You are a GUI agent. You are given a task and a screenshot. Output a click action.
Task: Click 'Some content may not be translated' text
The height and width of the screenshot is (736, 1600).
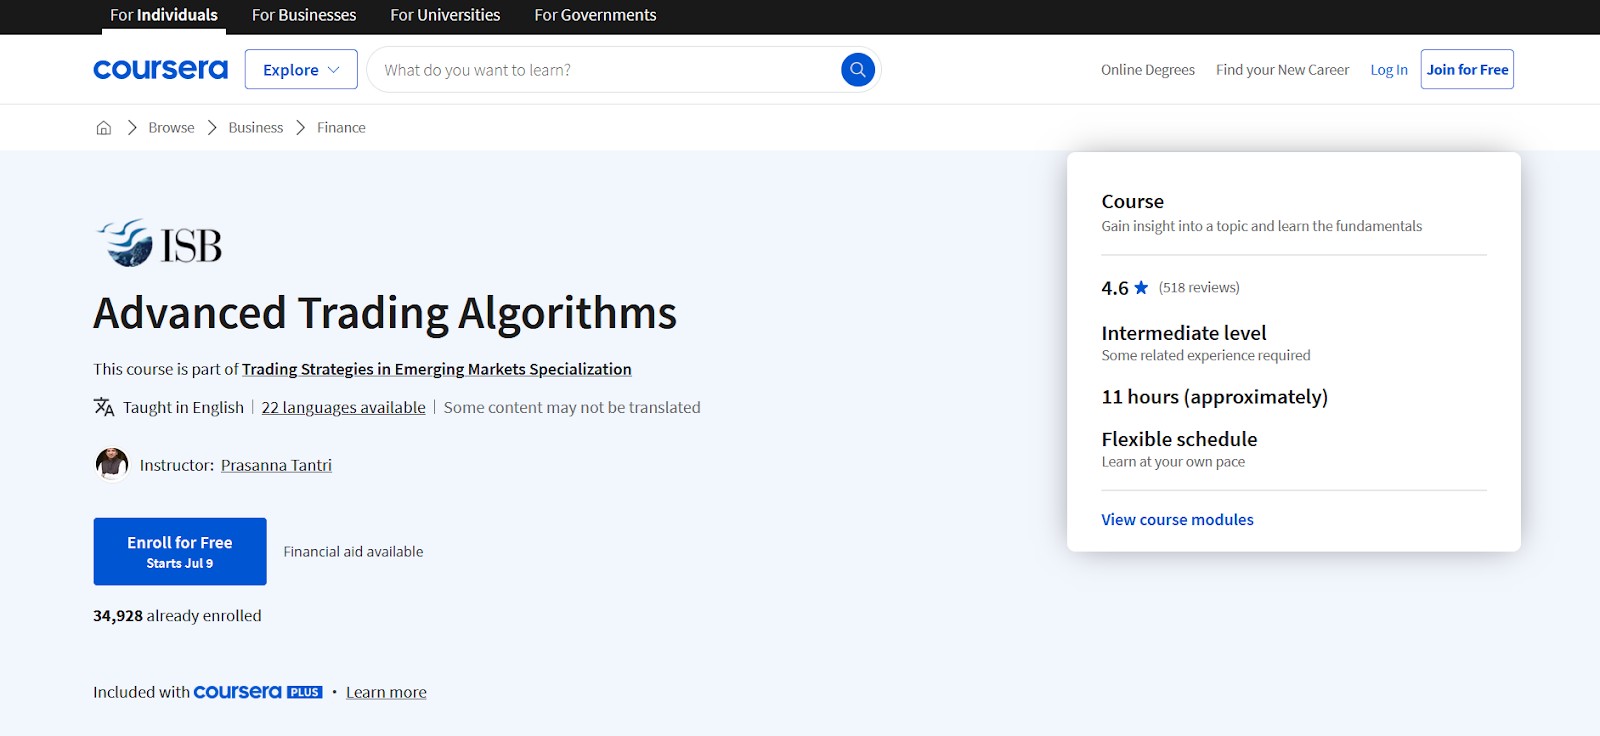pyautogui.click(x=572, y=407)
